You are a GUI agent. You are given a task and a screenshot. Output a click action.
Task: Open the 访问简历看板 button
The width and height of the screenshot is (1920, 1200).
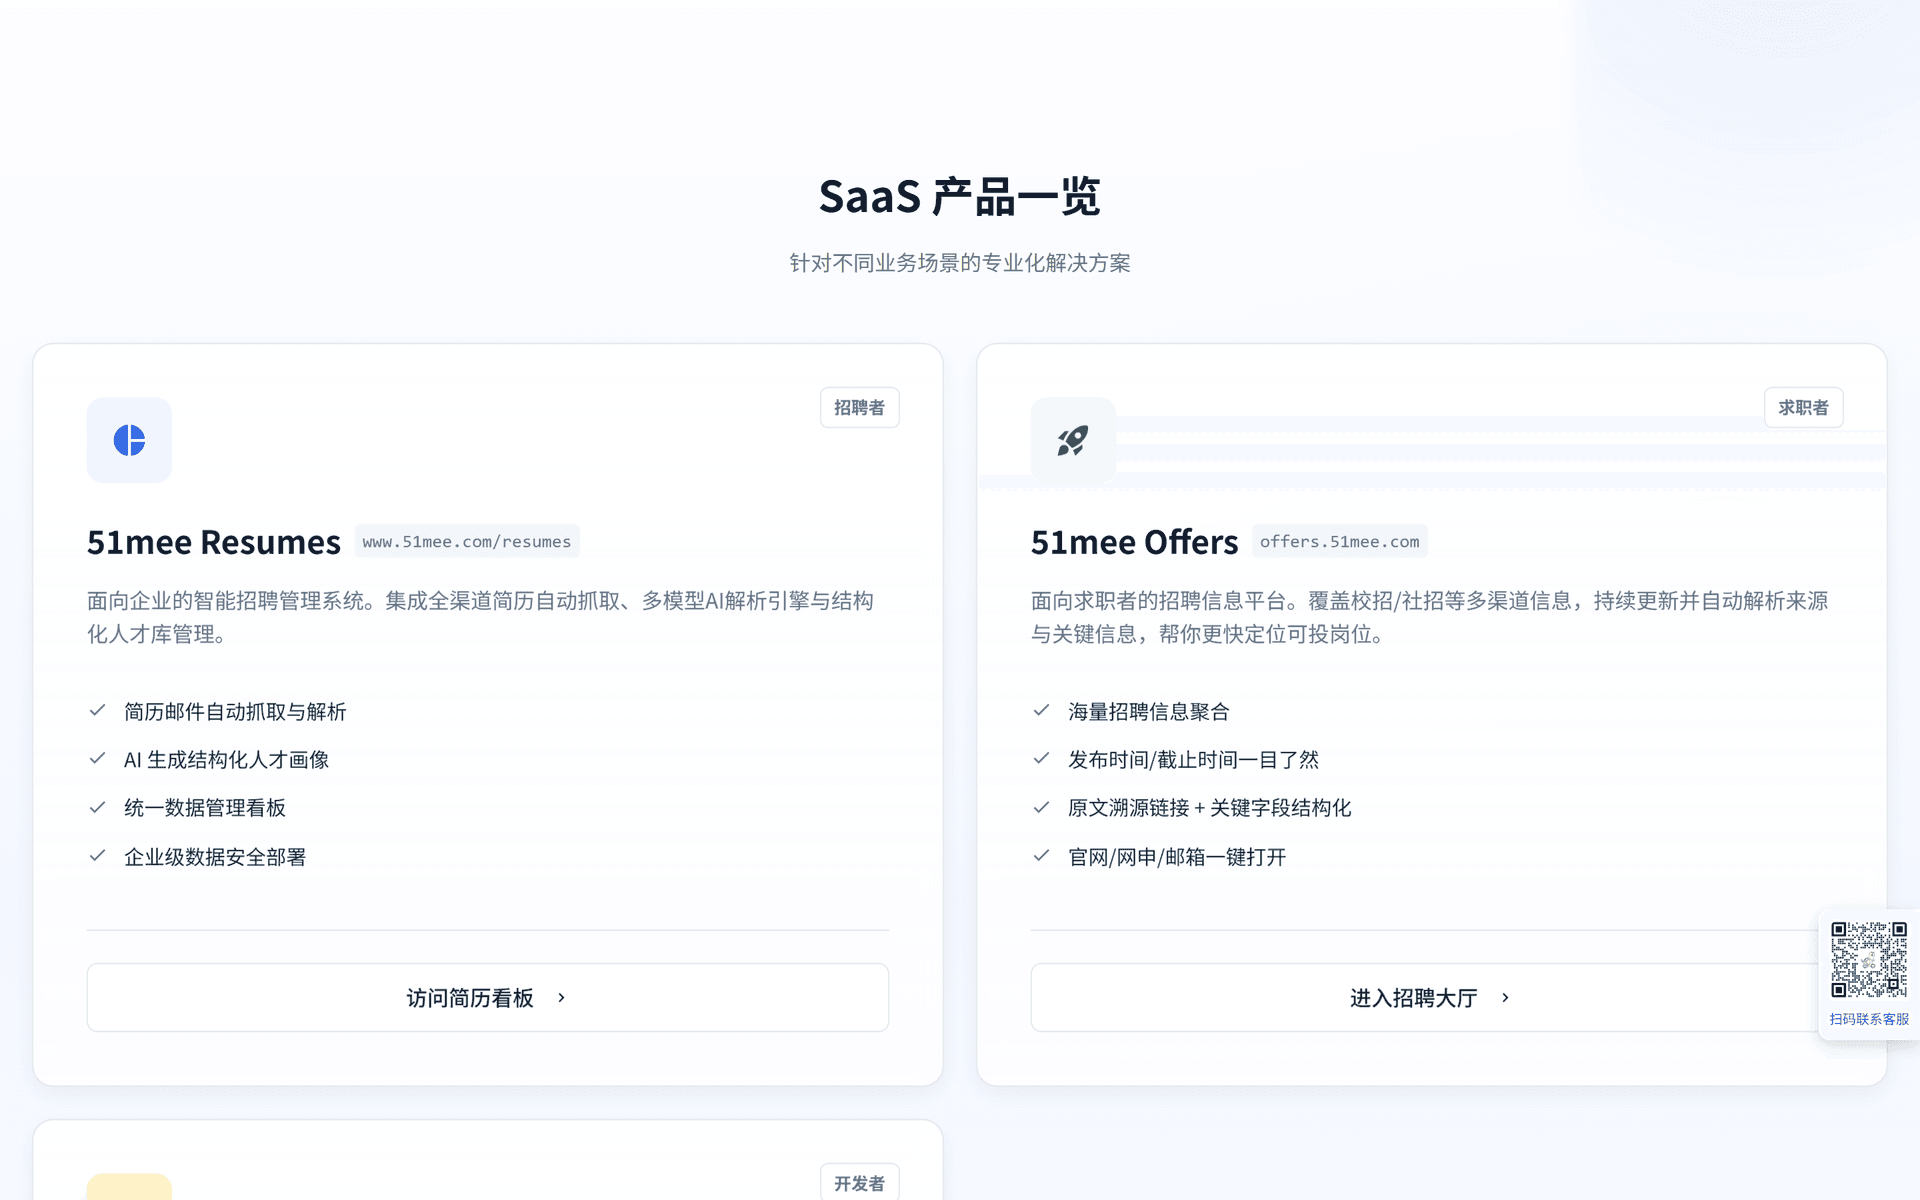click(x=488, y=998)
